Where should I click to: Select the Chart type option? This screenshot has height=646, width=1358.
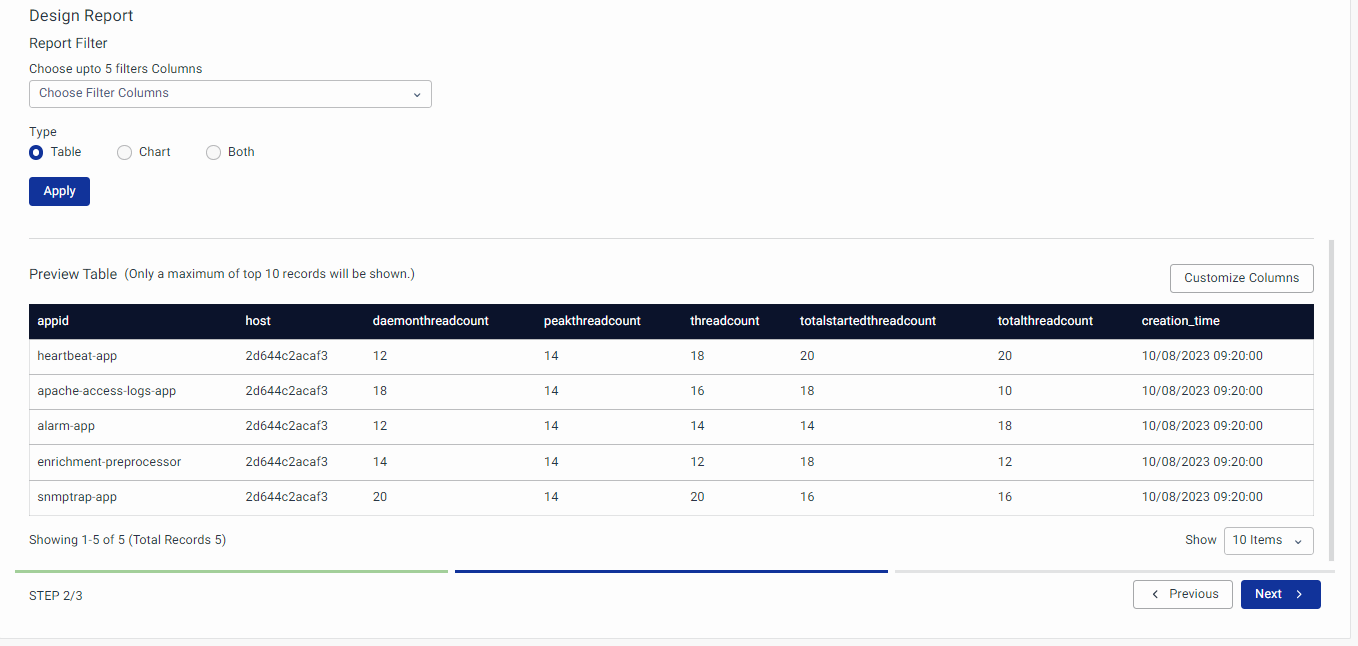pos(124,153)
